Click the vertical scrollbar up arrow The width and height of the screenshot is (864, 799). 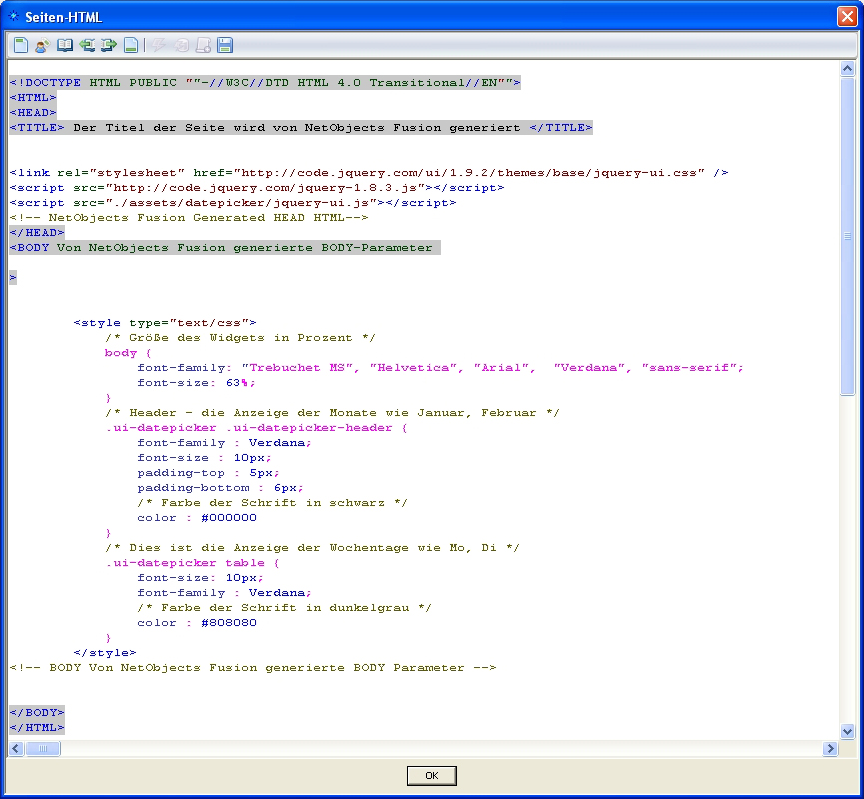point(847,69)
